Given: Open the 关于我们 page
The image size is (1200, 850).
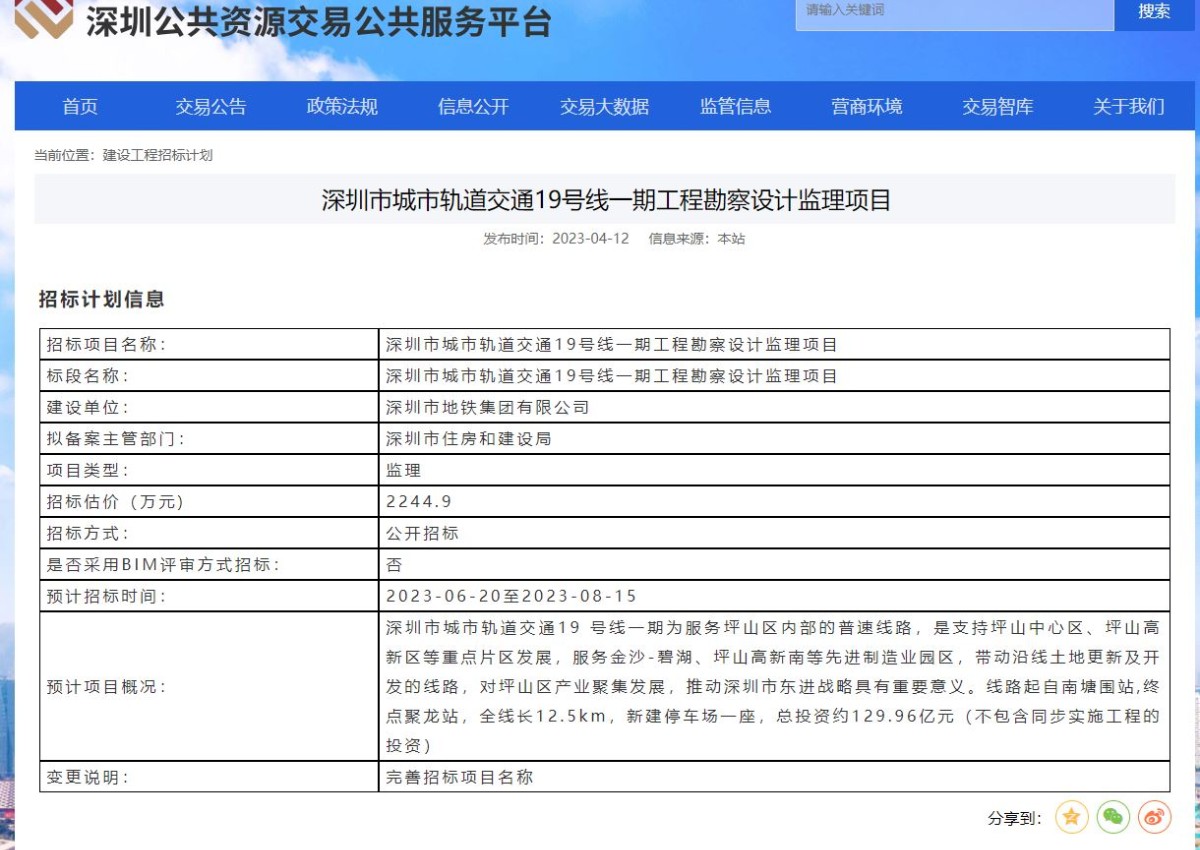Looking at the screenshot, I should click(x=1128, y=107).
